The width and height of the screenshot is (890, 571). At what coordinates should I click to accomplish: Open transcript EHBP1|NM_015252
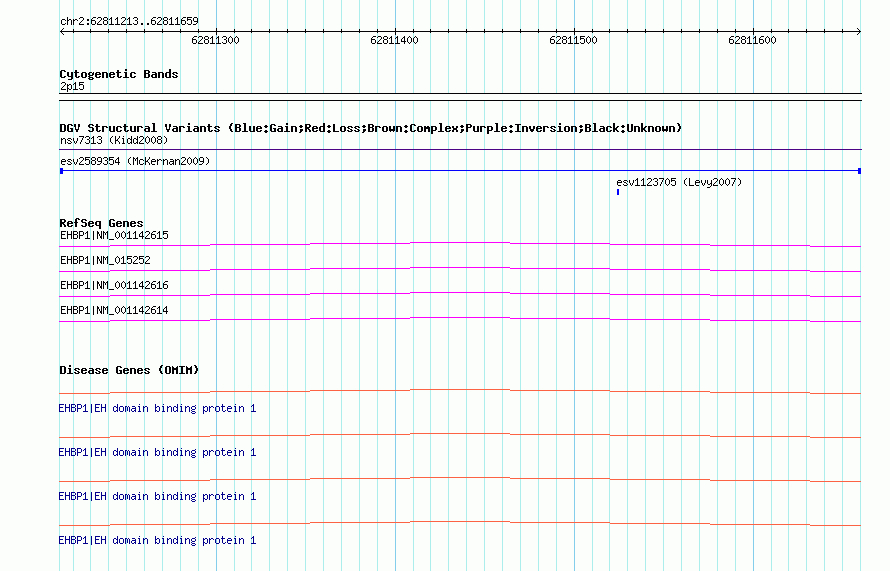click(106, 260)
